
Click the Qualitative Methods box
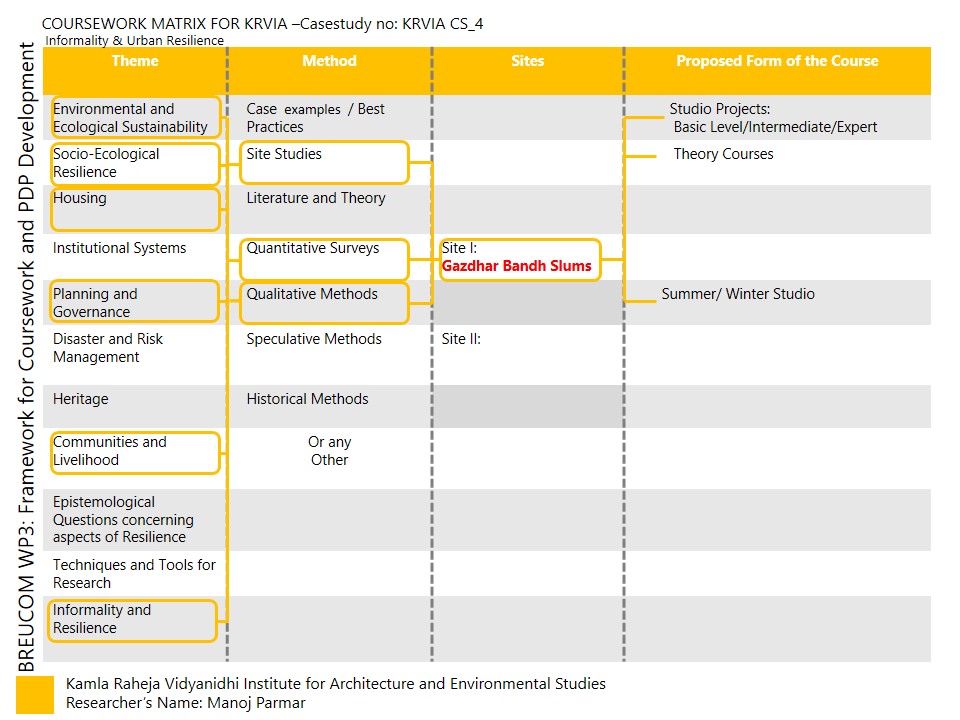pos(324,302)
